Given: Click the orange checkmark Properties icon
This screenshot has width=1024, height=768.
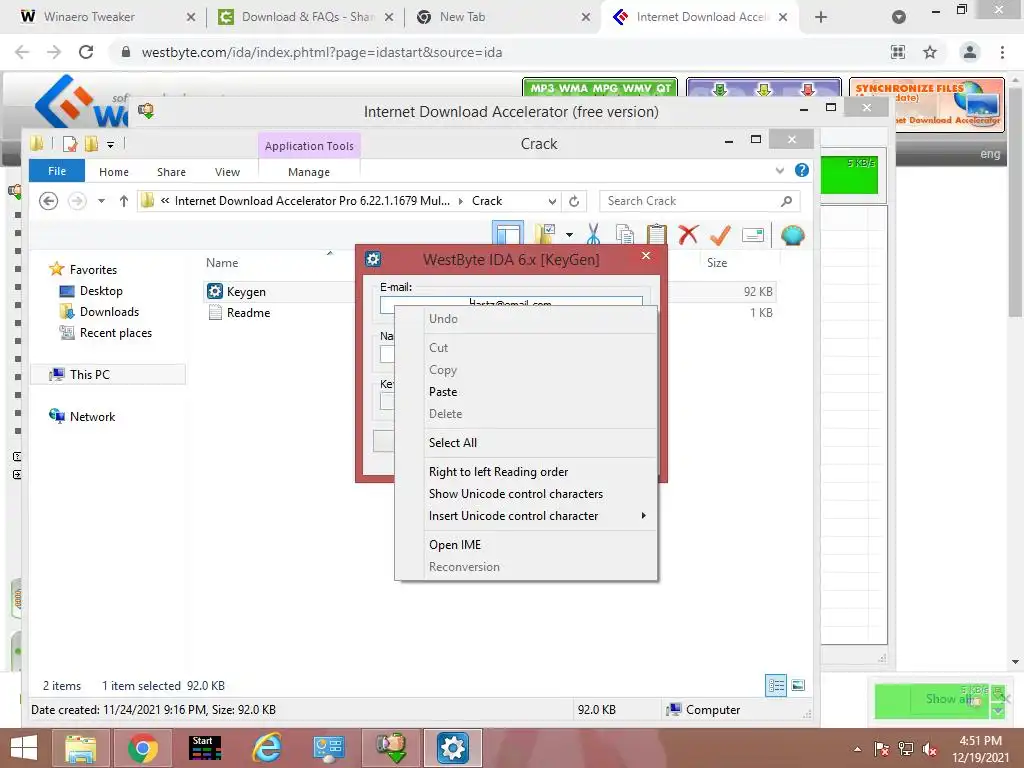Looking at the screenshot, I should point(720,234).
